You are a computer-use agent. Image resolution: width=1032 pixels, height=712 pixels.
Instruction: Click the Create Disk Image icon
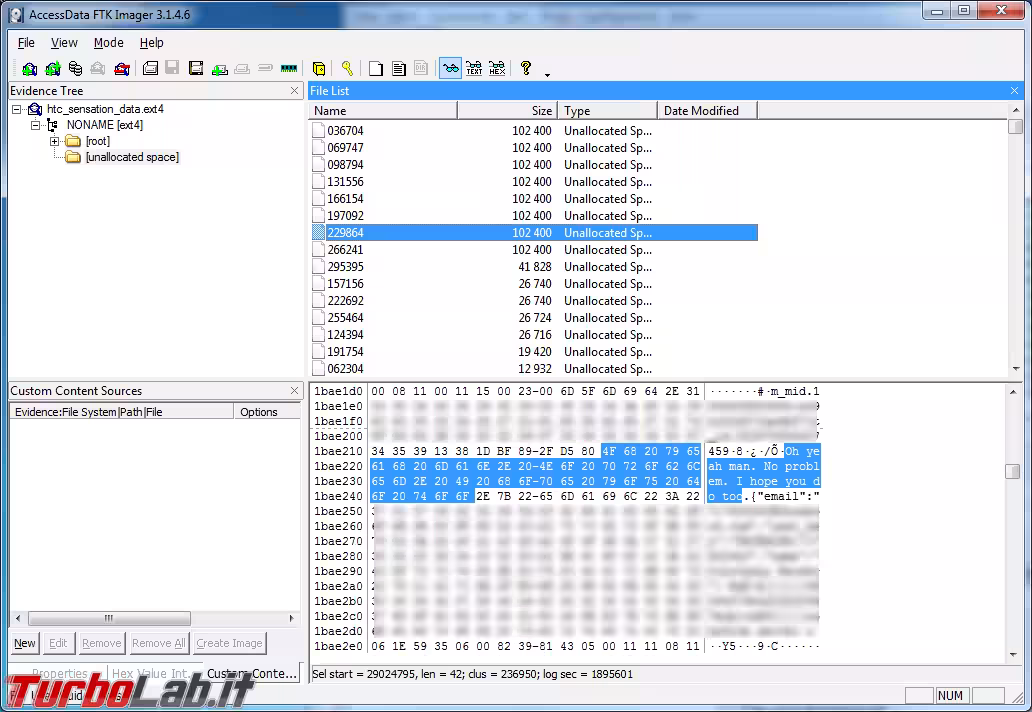click(149, 68)
